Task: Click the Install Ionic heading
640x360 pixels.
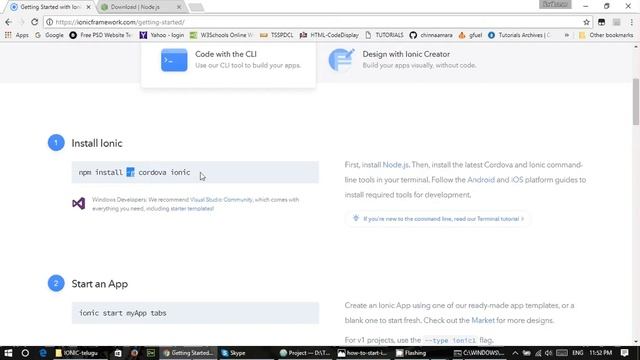Action: [x=97, y=143]
